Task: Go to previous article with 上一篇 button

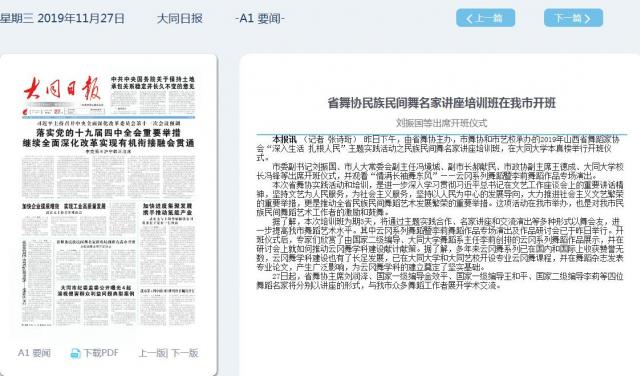Action: pyautogui.click(x=485, y=18)
